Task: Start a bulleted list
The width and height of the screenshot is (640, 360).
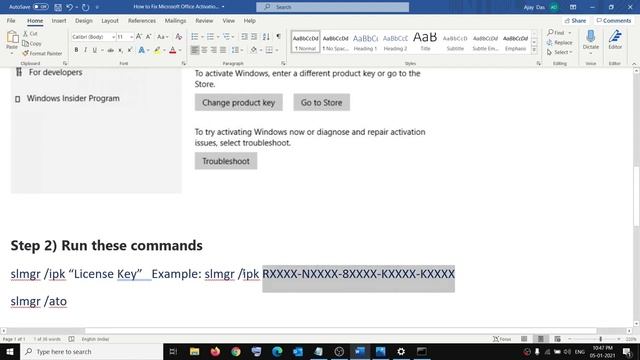Action: [195, 37]
